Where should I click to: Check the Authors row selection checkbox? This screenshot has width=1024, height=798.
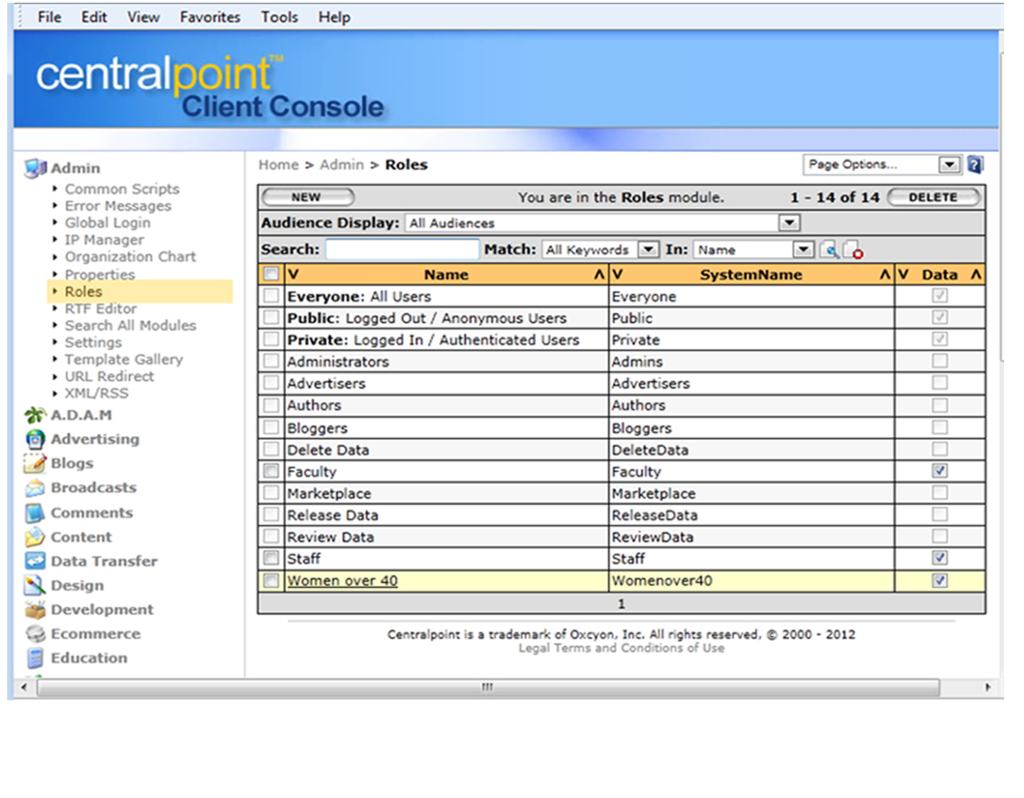coord(271,406)
